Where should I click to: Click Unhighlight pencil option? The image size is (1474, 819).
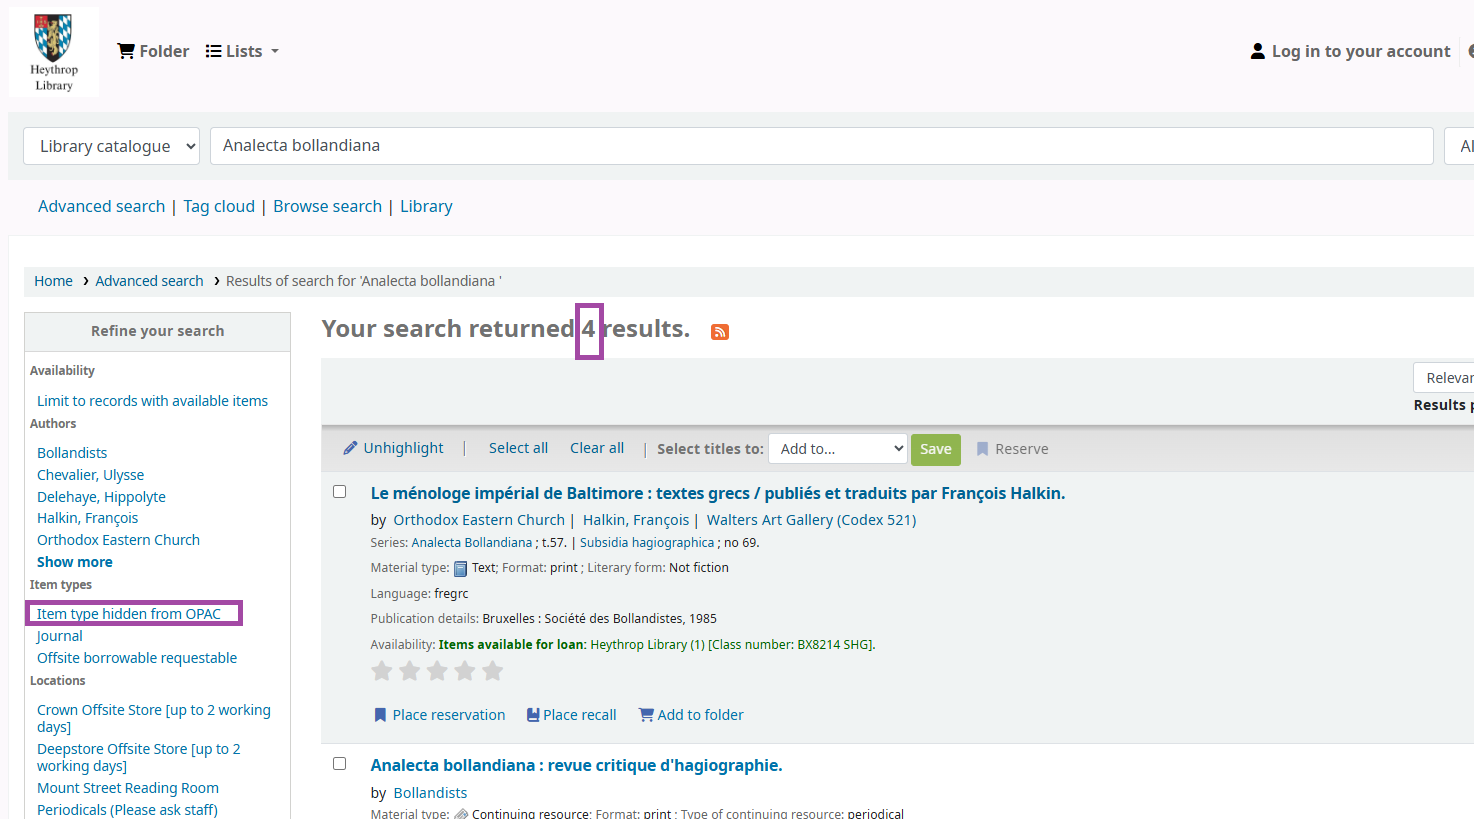(393, 448)
